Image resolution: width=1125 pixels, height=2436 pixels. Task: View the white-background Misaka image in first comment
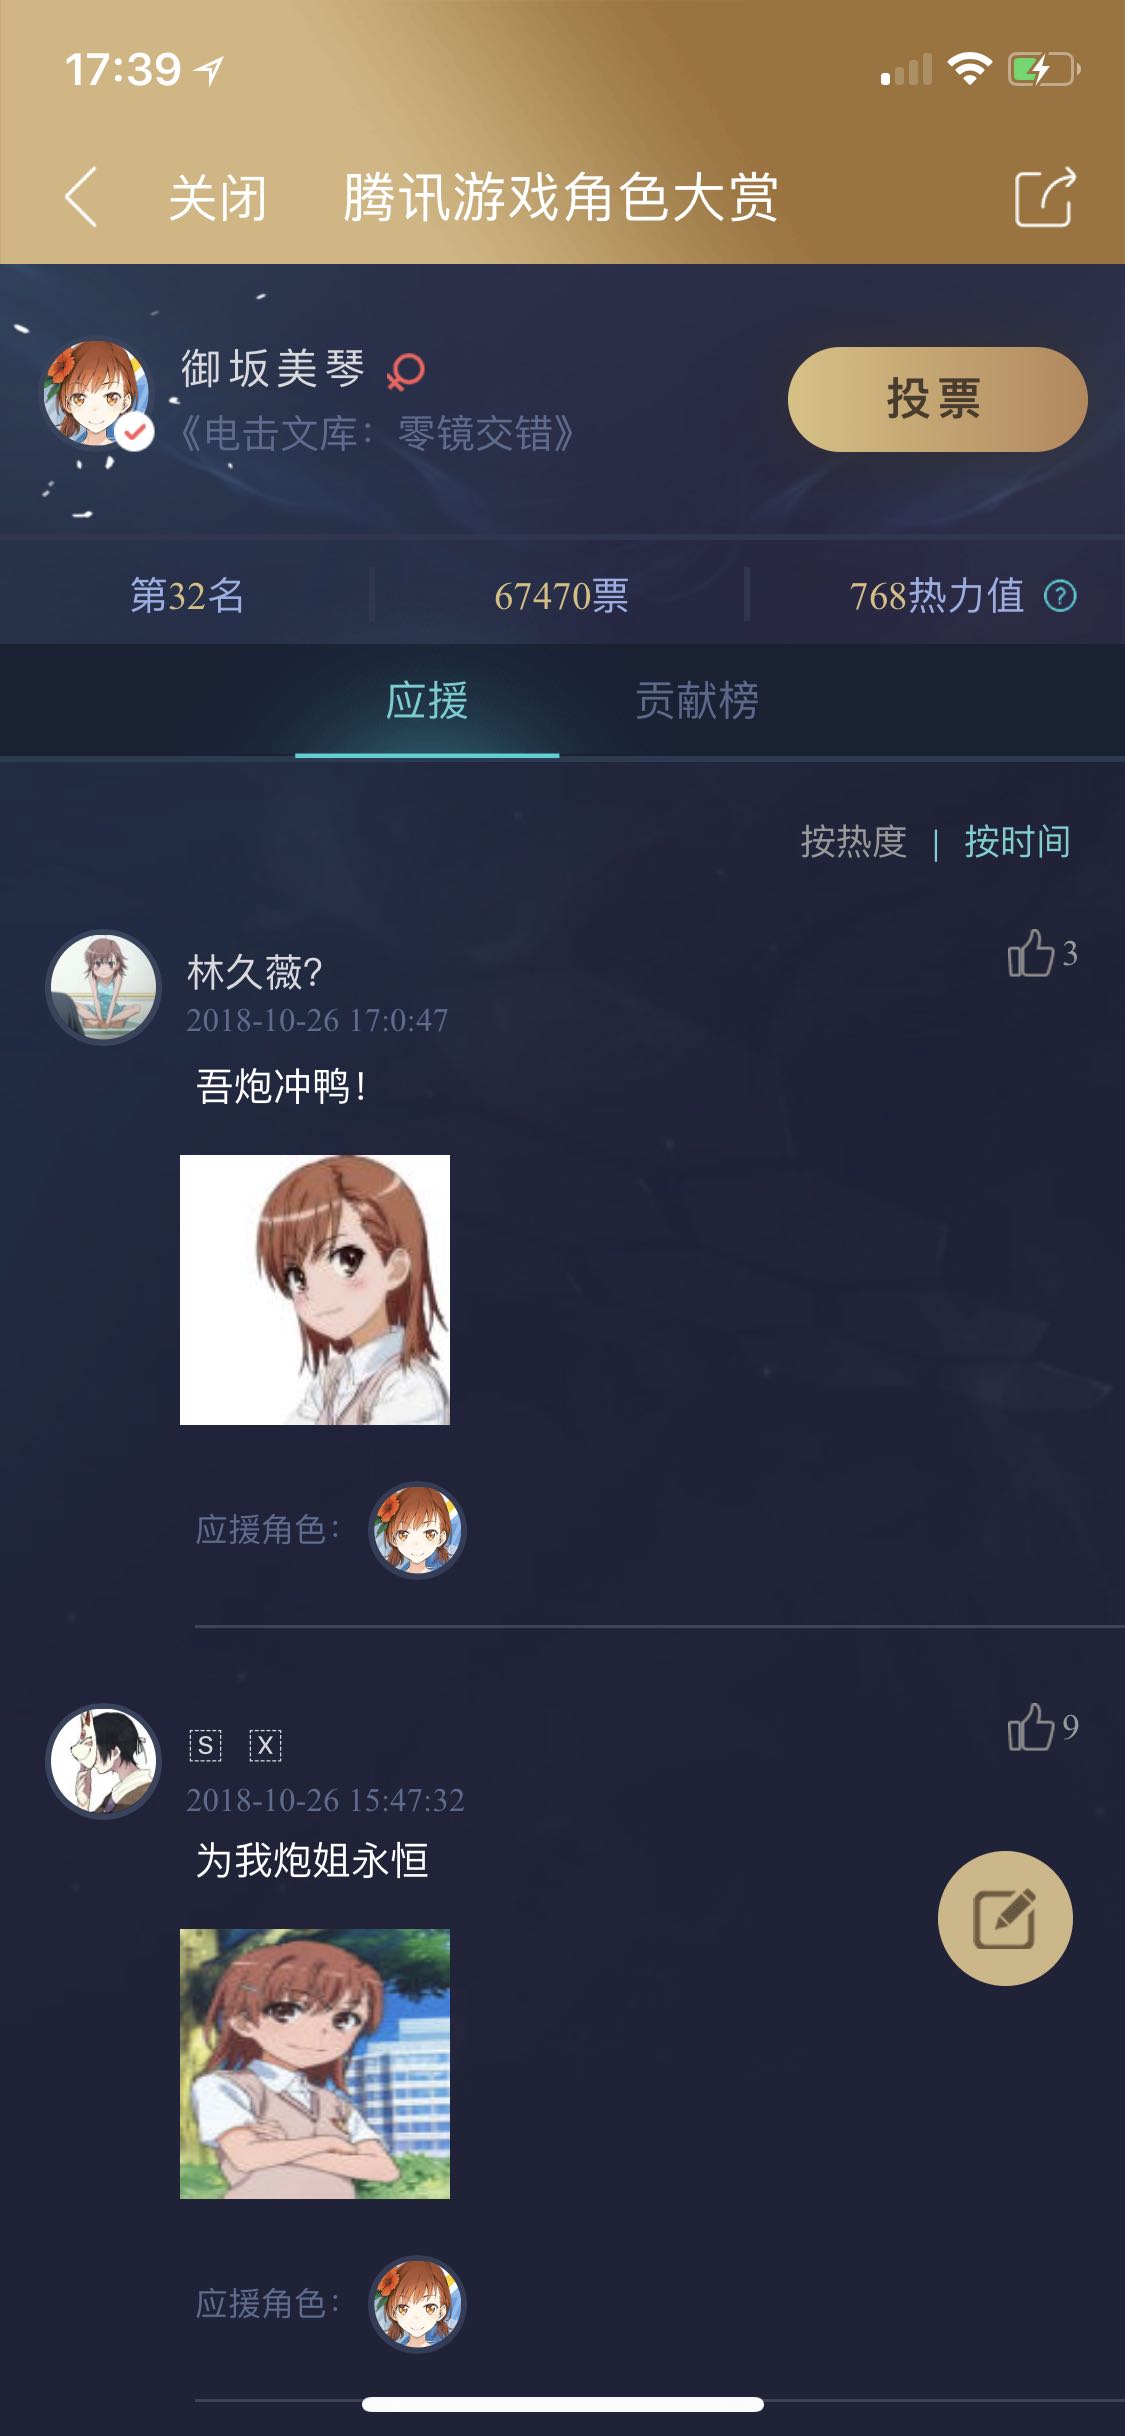click(315, 1290)
